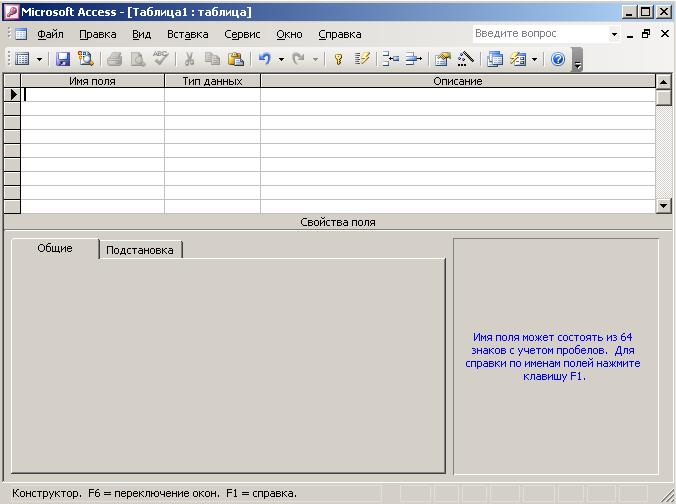This screenshot has height=504, width=676.
Task: Click first row Описание cell
Action: 457,94
